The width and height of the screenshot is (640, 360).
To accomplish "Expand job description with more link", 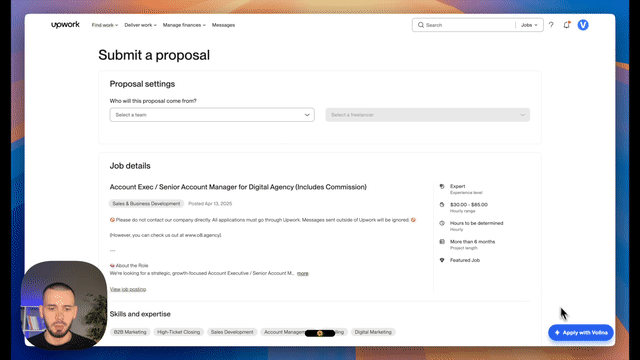I will [x=302, y=273].
